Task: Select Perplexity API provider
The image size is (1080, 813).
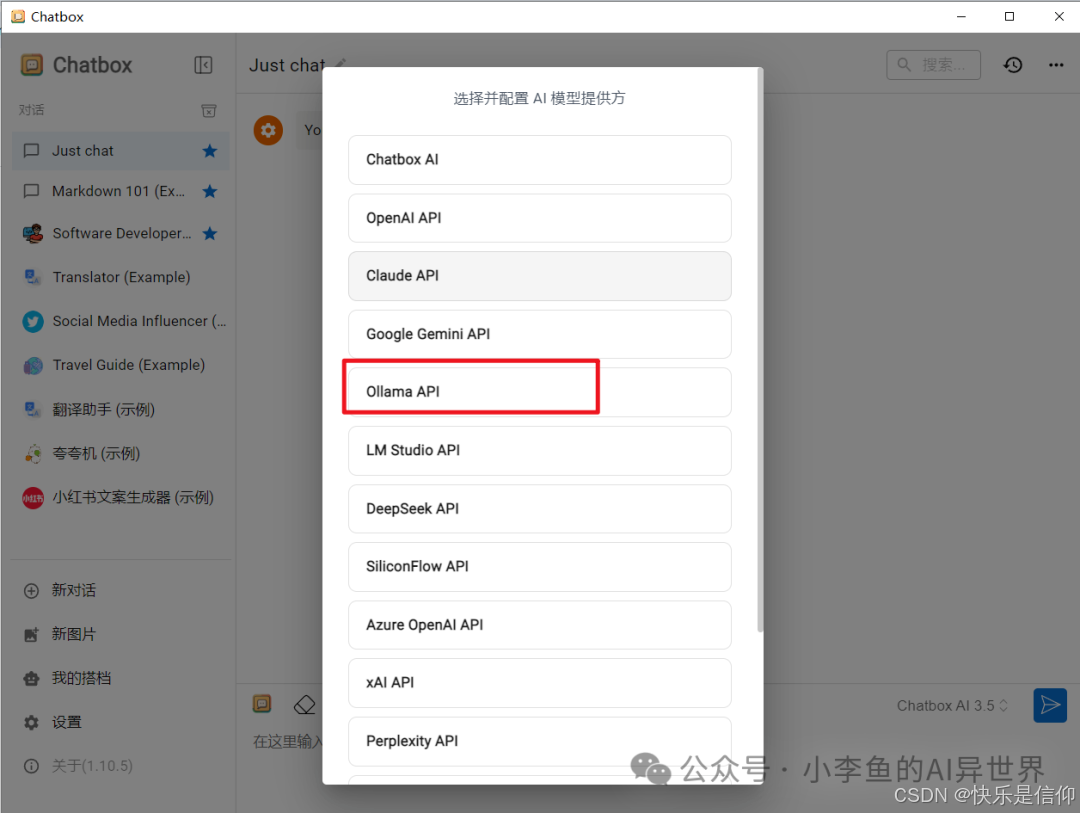Action: [539, 741]
